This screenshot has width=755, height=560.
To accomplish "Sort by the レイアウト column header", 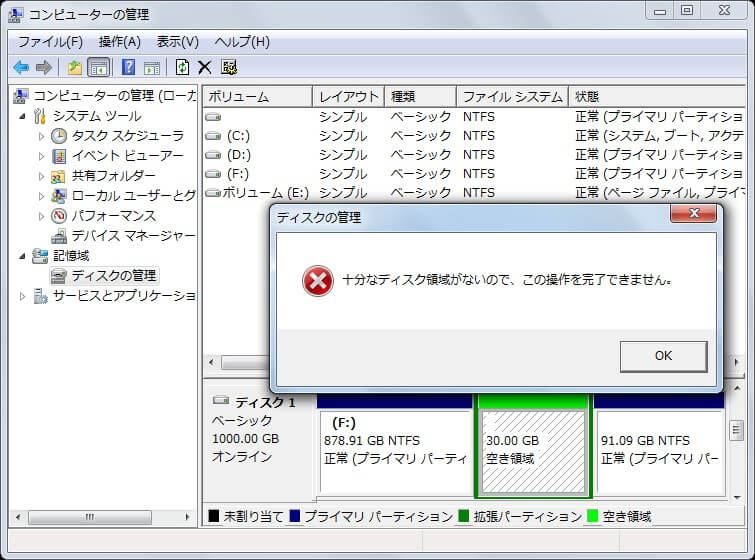I will 349,97.
